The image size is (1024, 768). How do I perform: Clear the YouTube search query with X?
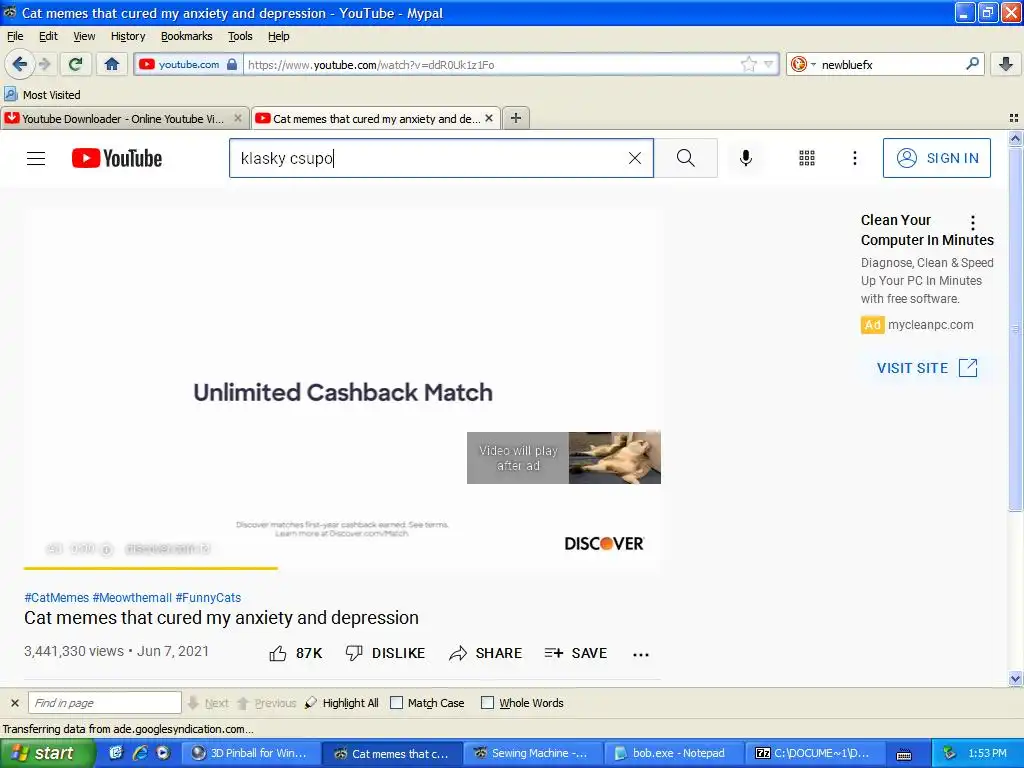tap(635, 158)
